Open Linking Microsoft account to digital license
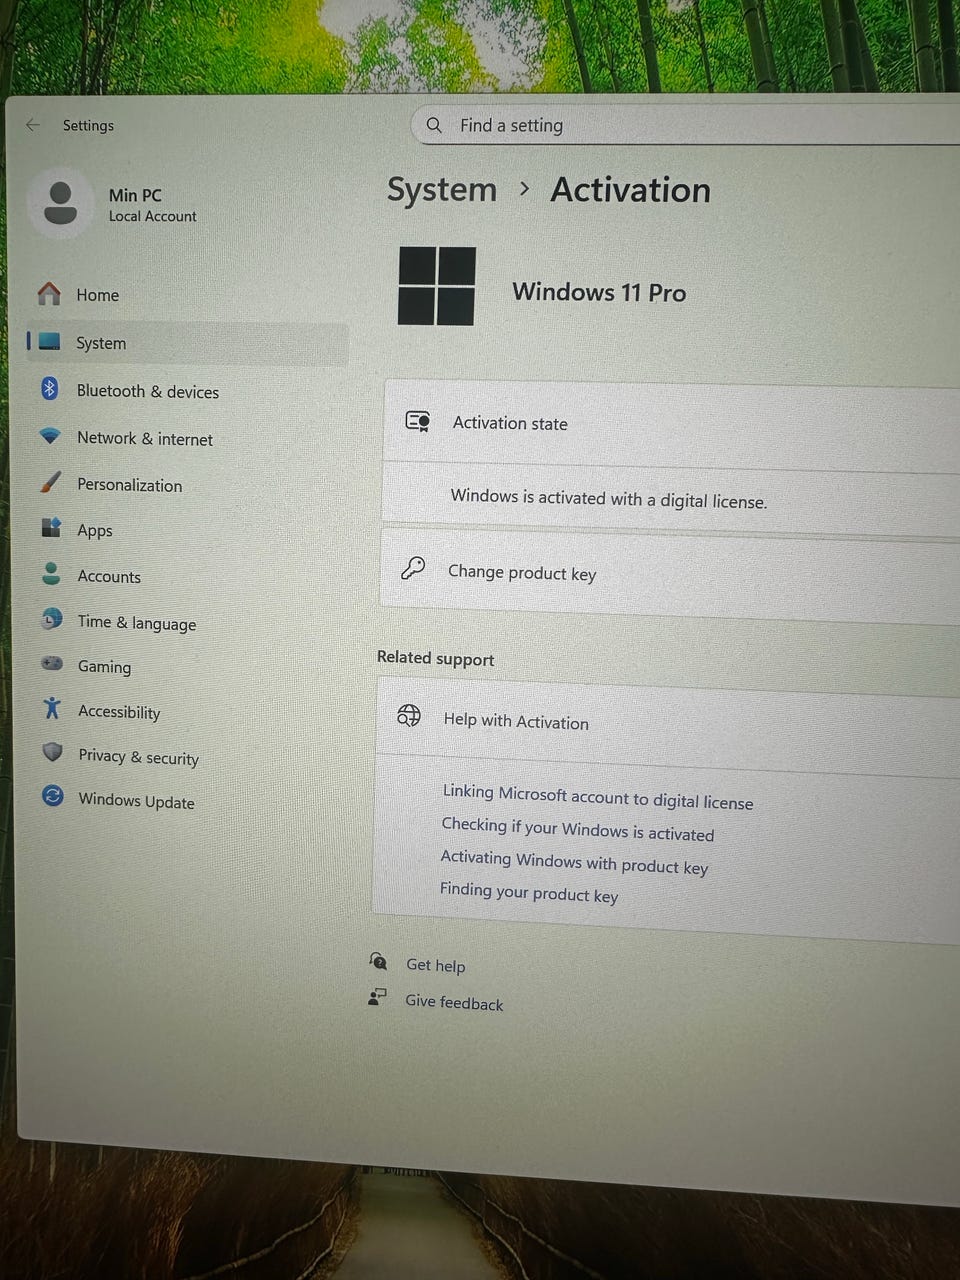The image size is (960, 1280). [597, 797]
